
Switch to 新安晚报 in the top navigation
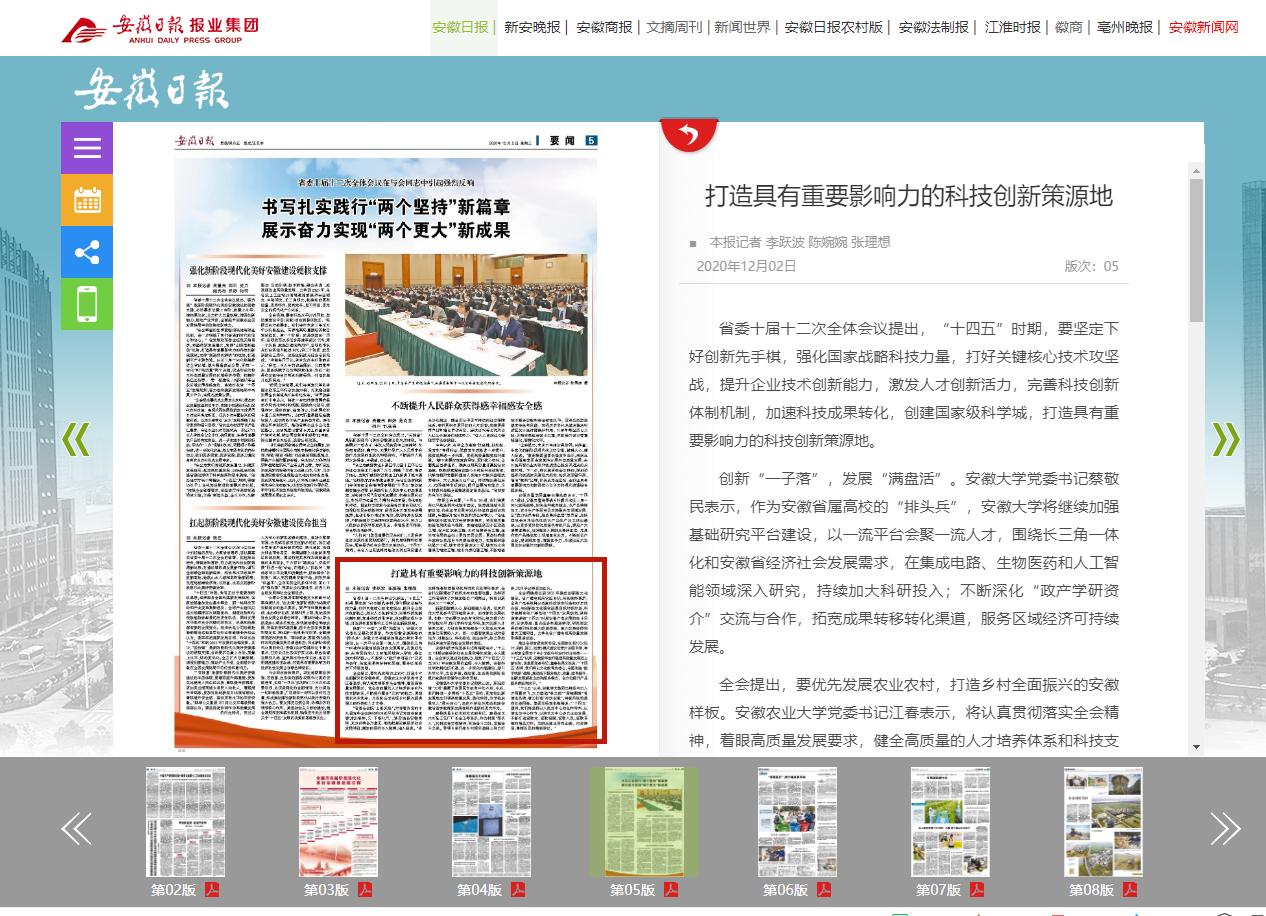(532, 27)
